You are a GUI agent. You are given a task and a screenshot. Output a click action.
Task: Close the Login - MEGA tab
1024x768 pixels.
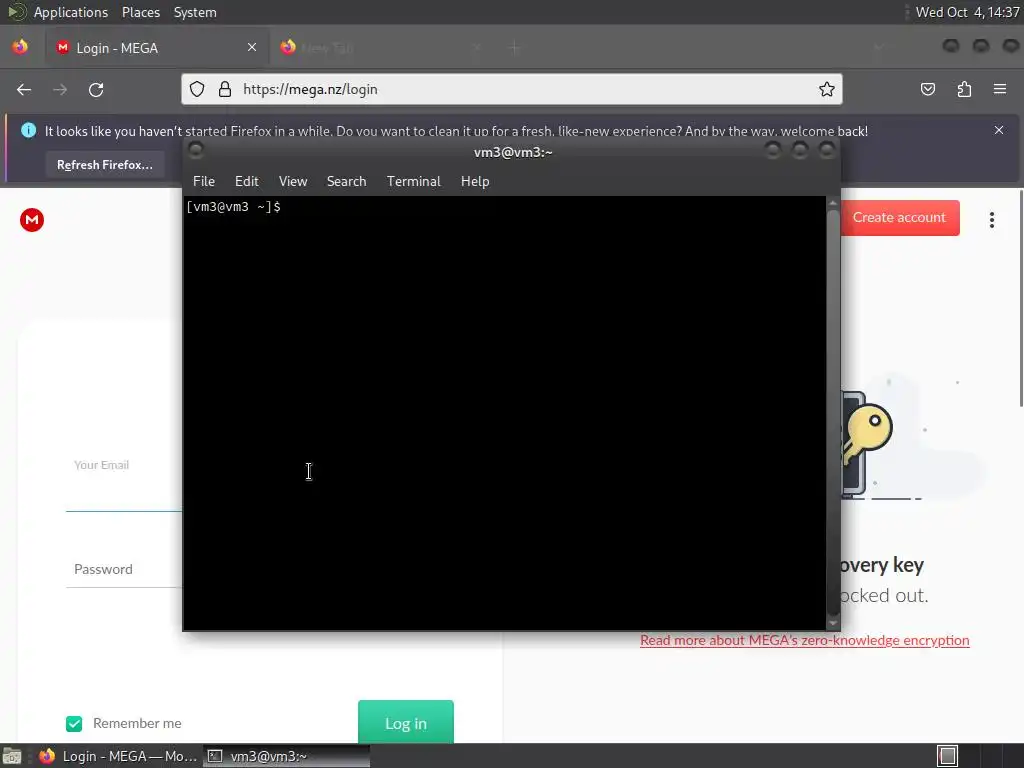[252, 47]
